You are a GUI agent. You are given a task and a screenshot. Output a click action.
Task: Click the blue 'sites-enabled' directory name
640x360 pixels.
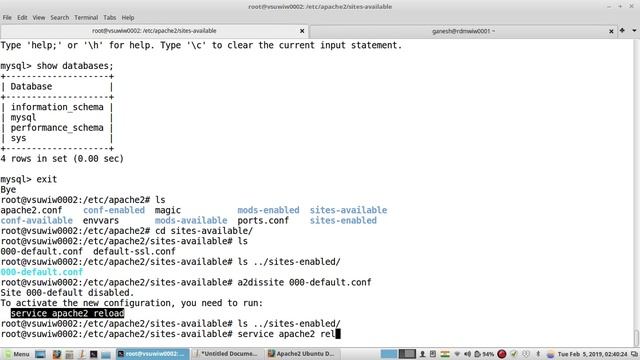343,221
